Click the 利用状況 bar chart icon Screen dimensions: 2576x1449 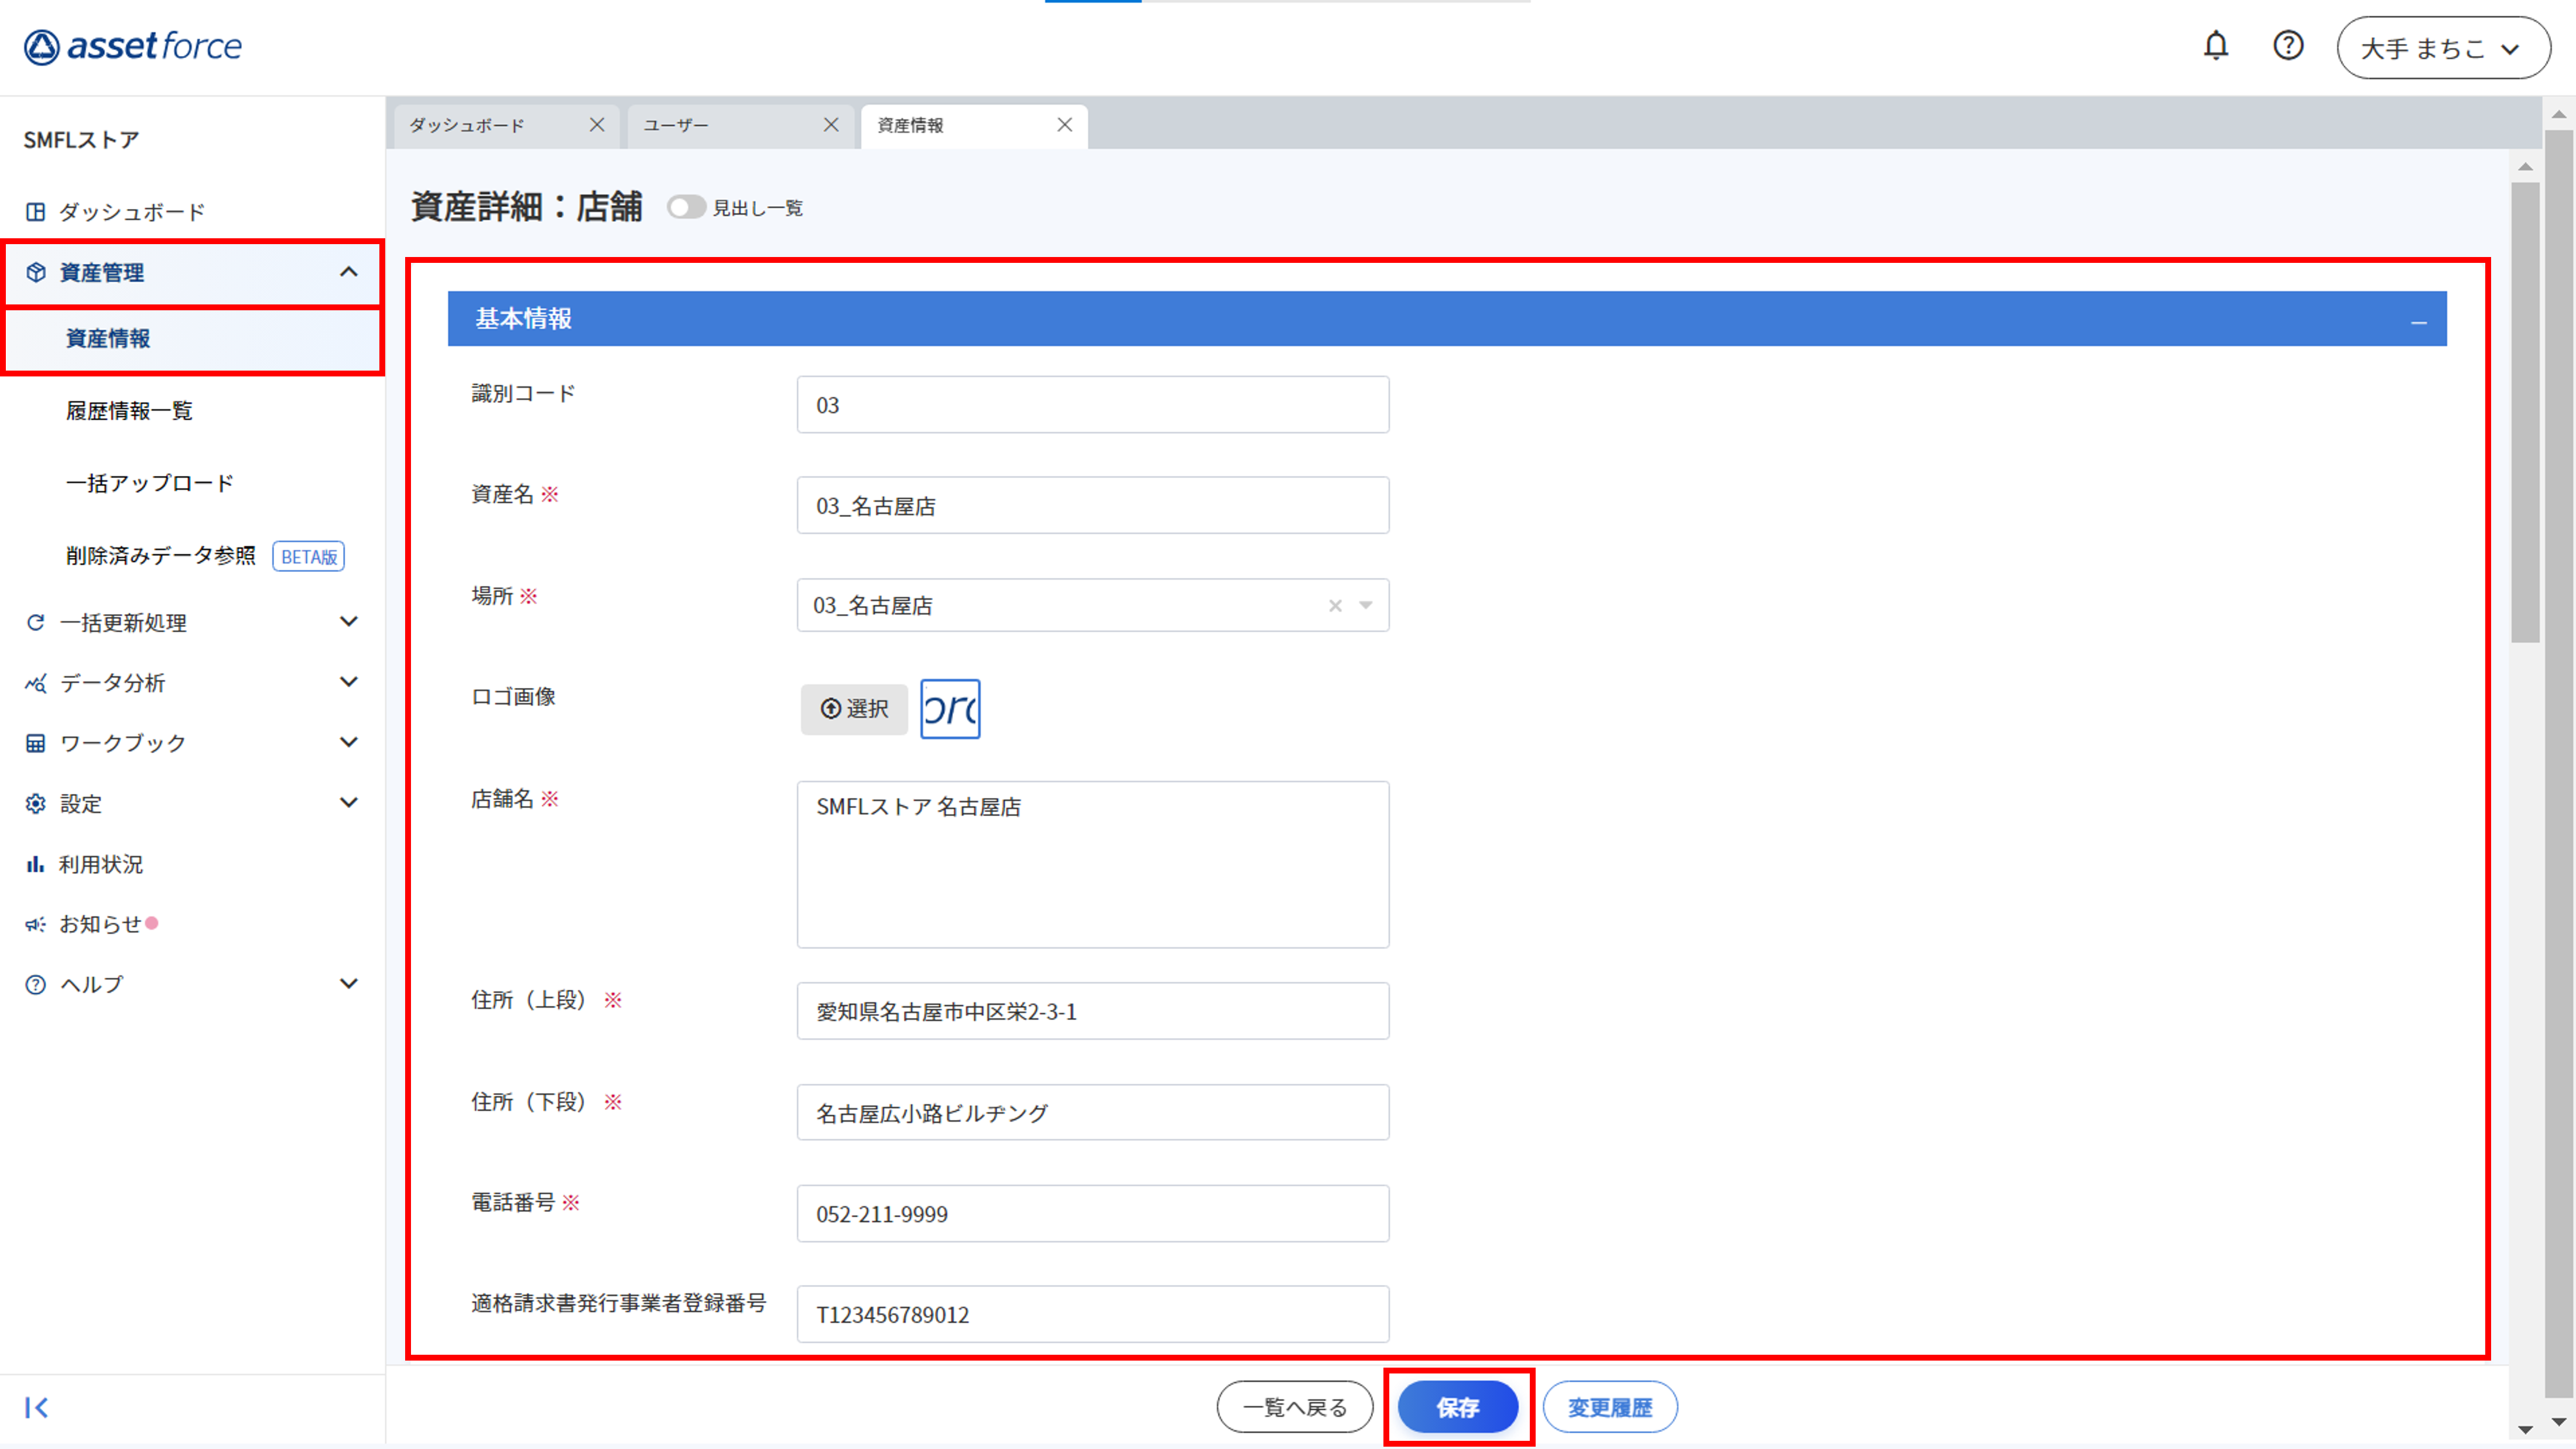[x=36, y=864]
